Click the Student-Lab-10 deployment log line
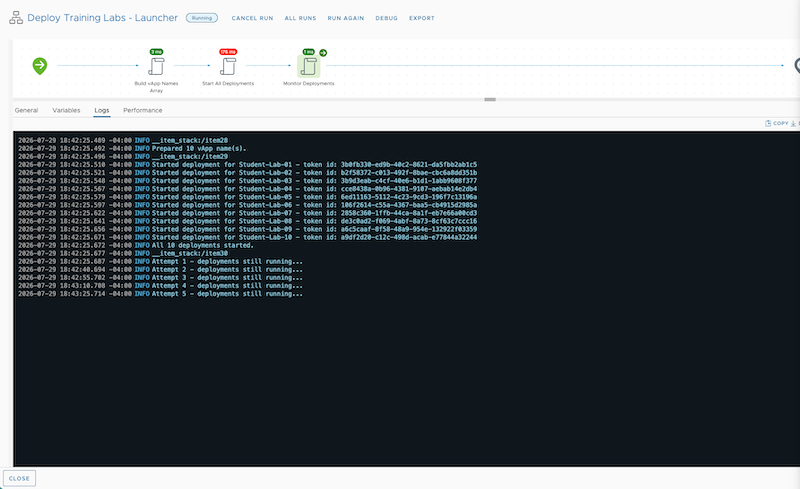800x489 pixels. [x=247, y=237]
